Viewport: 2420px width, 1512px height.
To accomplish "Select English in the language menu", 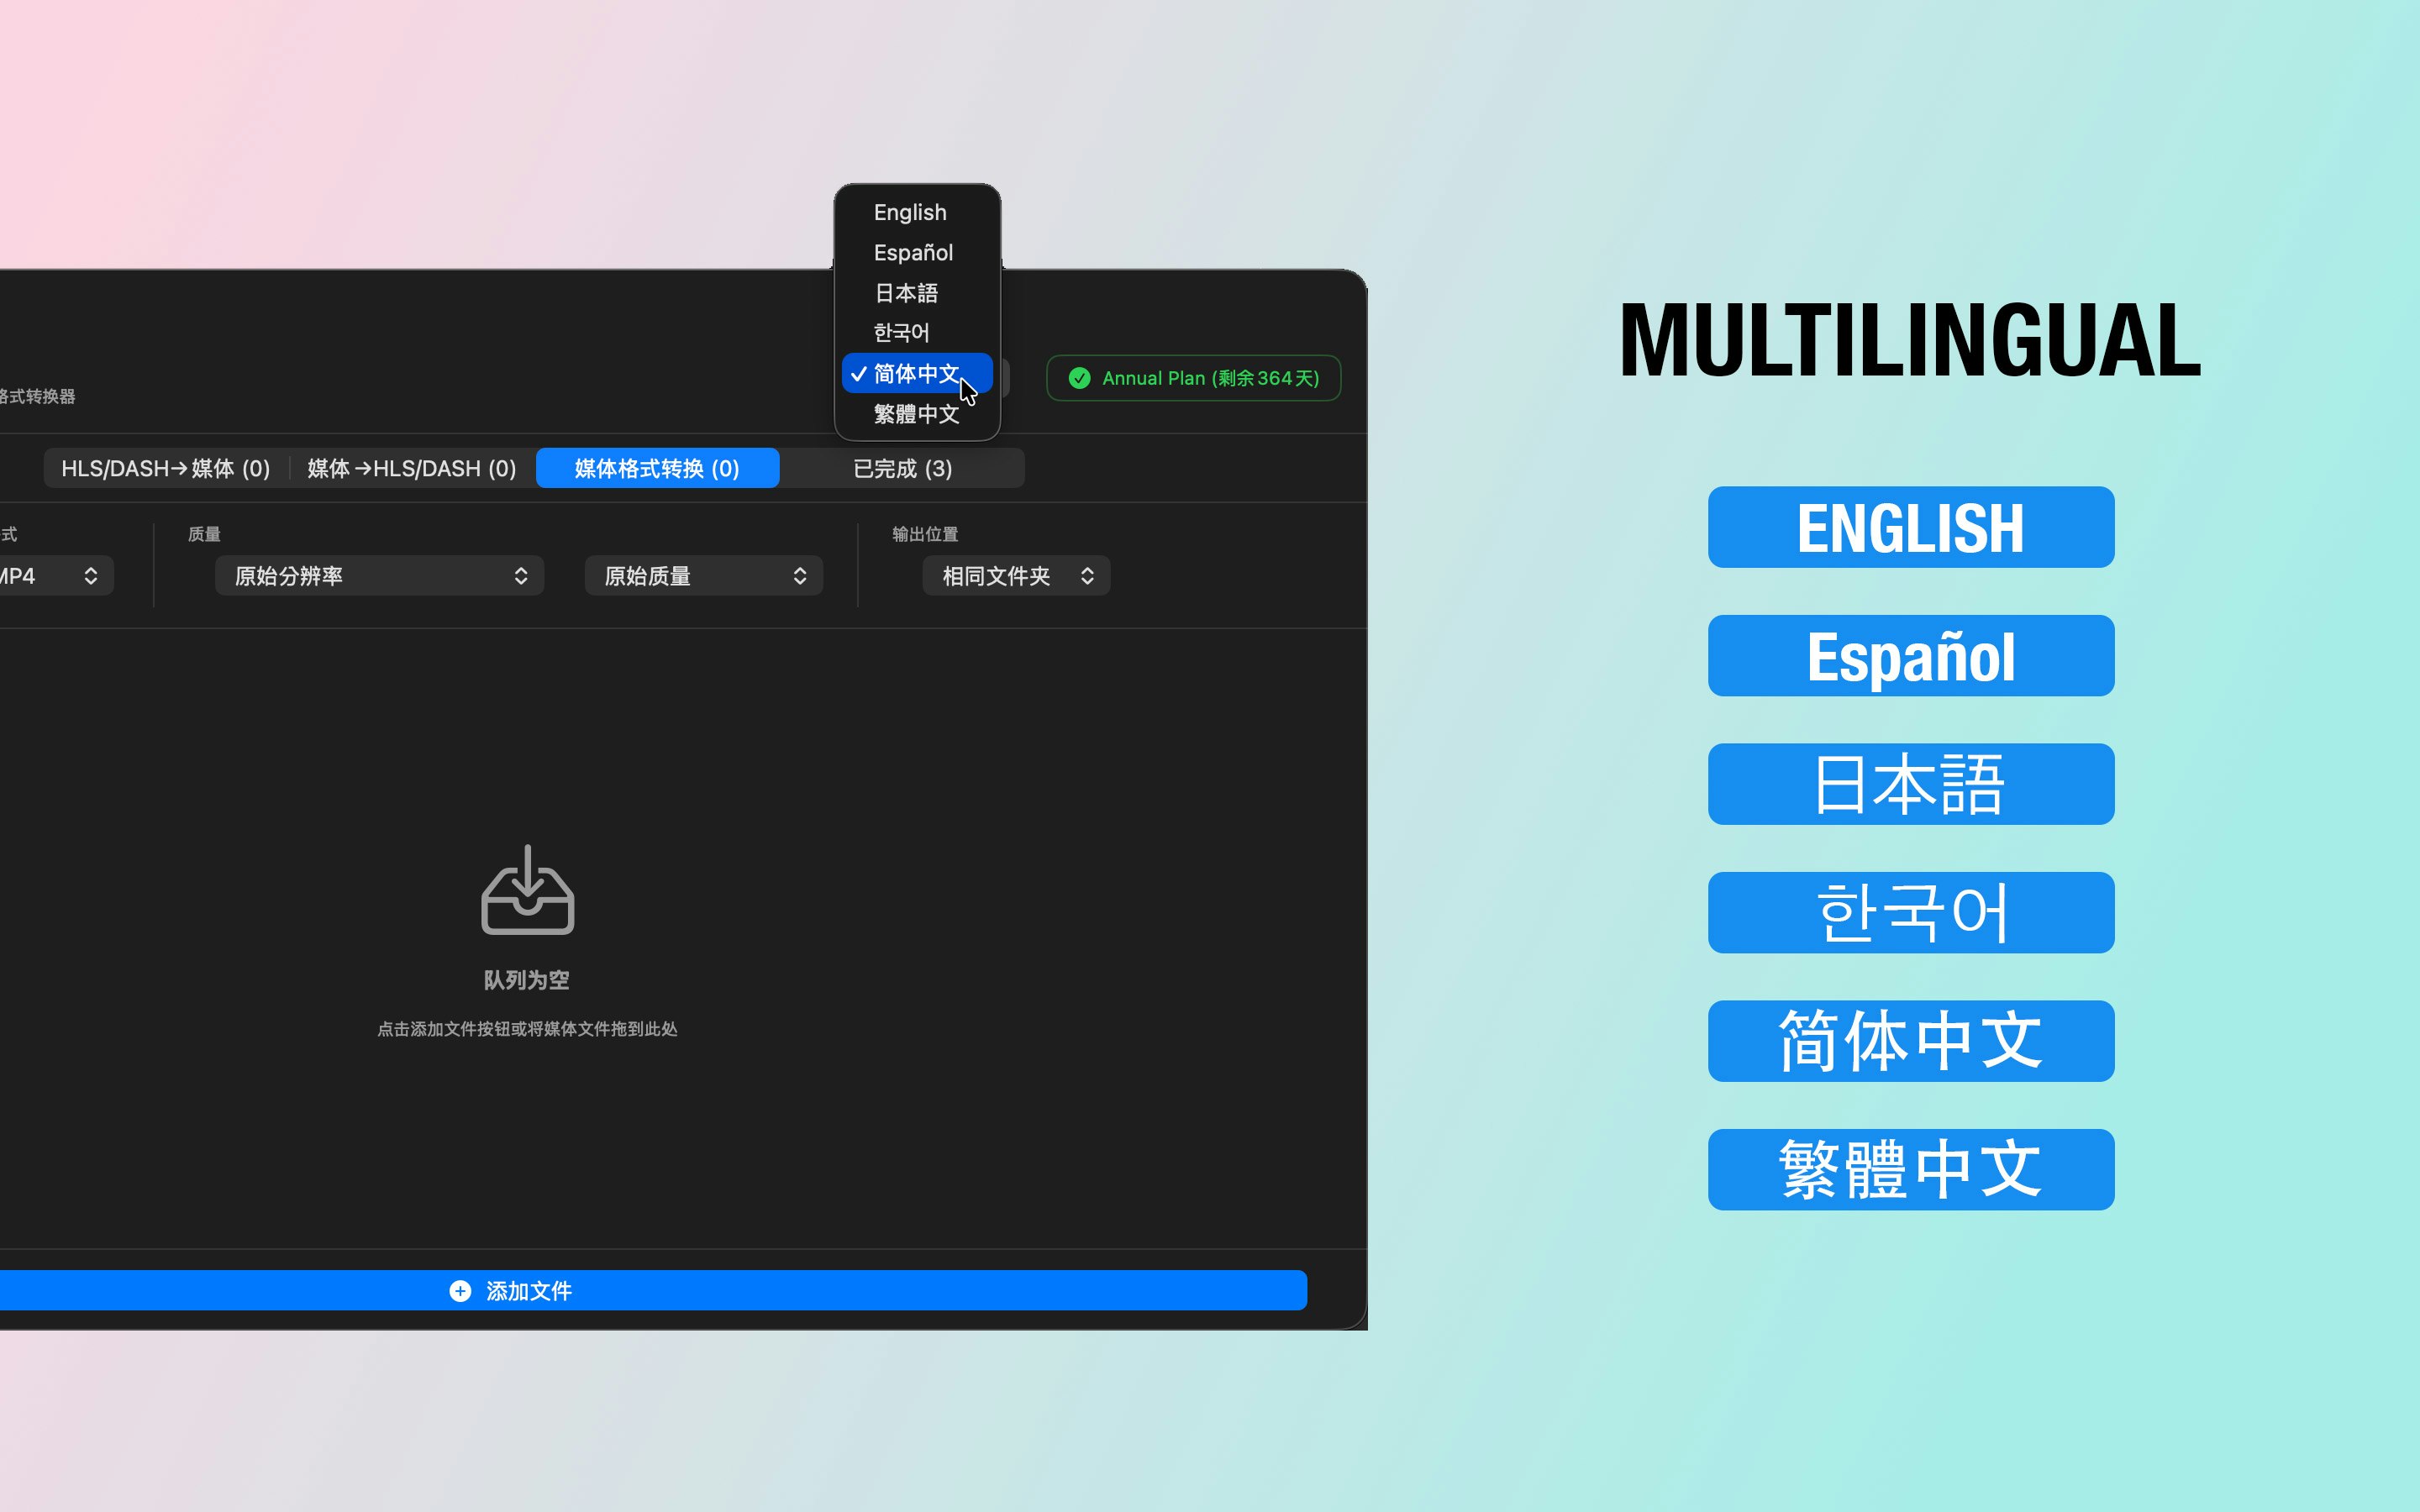I will (x=909, y=212).
